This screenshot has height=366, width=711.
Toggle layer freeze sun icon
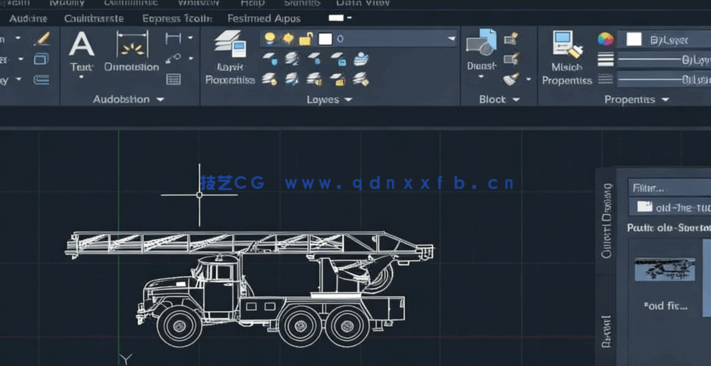coord(288,39)
